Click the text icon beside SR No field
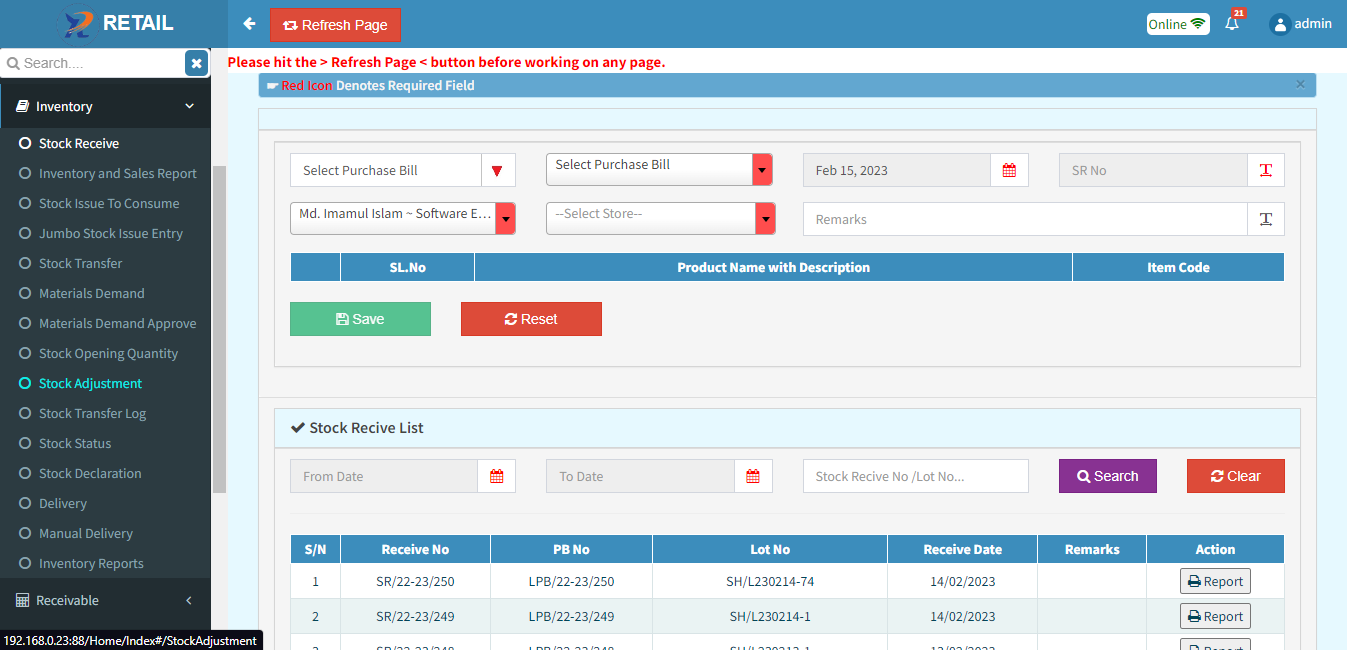Viewport: 1347px width, 650px height. pos(1265,170)
